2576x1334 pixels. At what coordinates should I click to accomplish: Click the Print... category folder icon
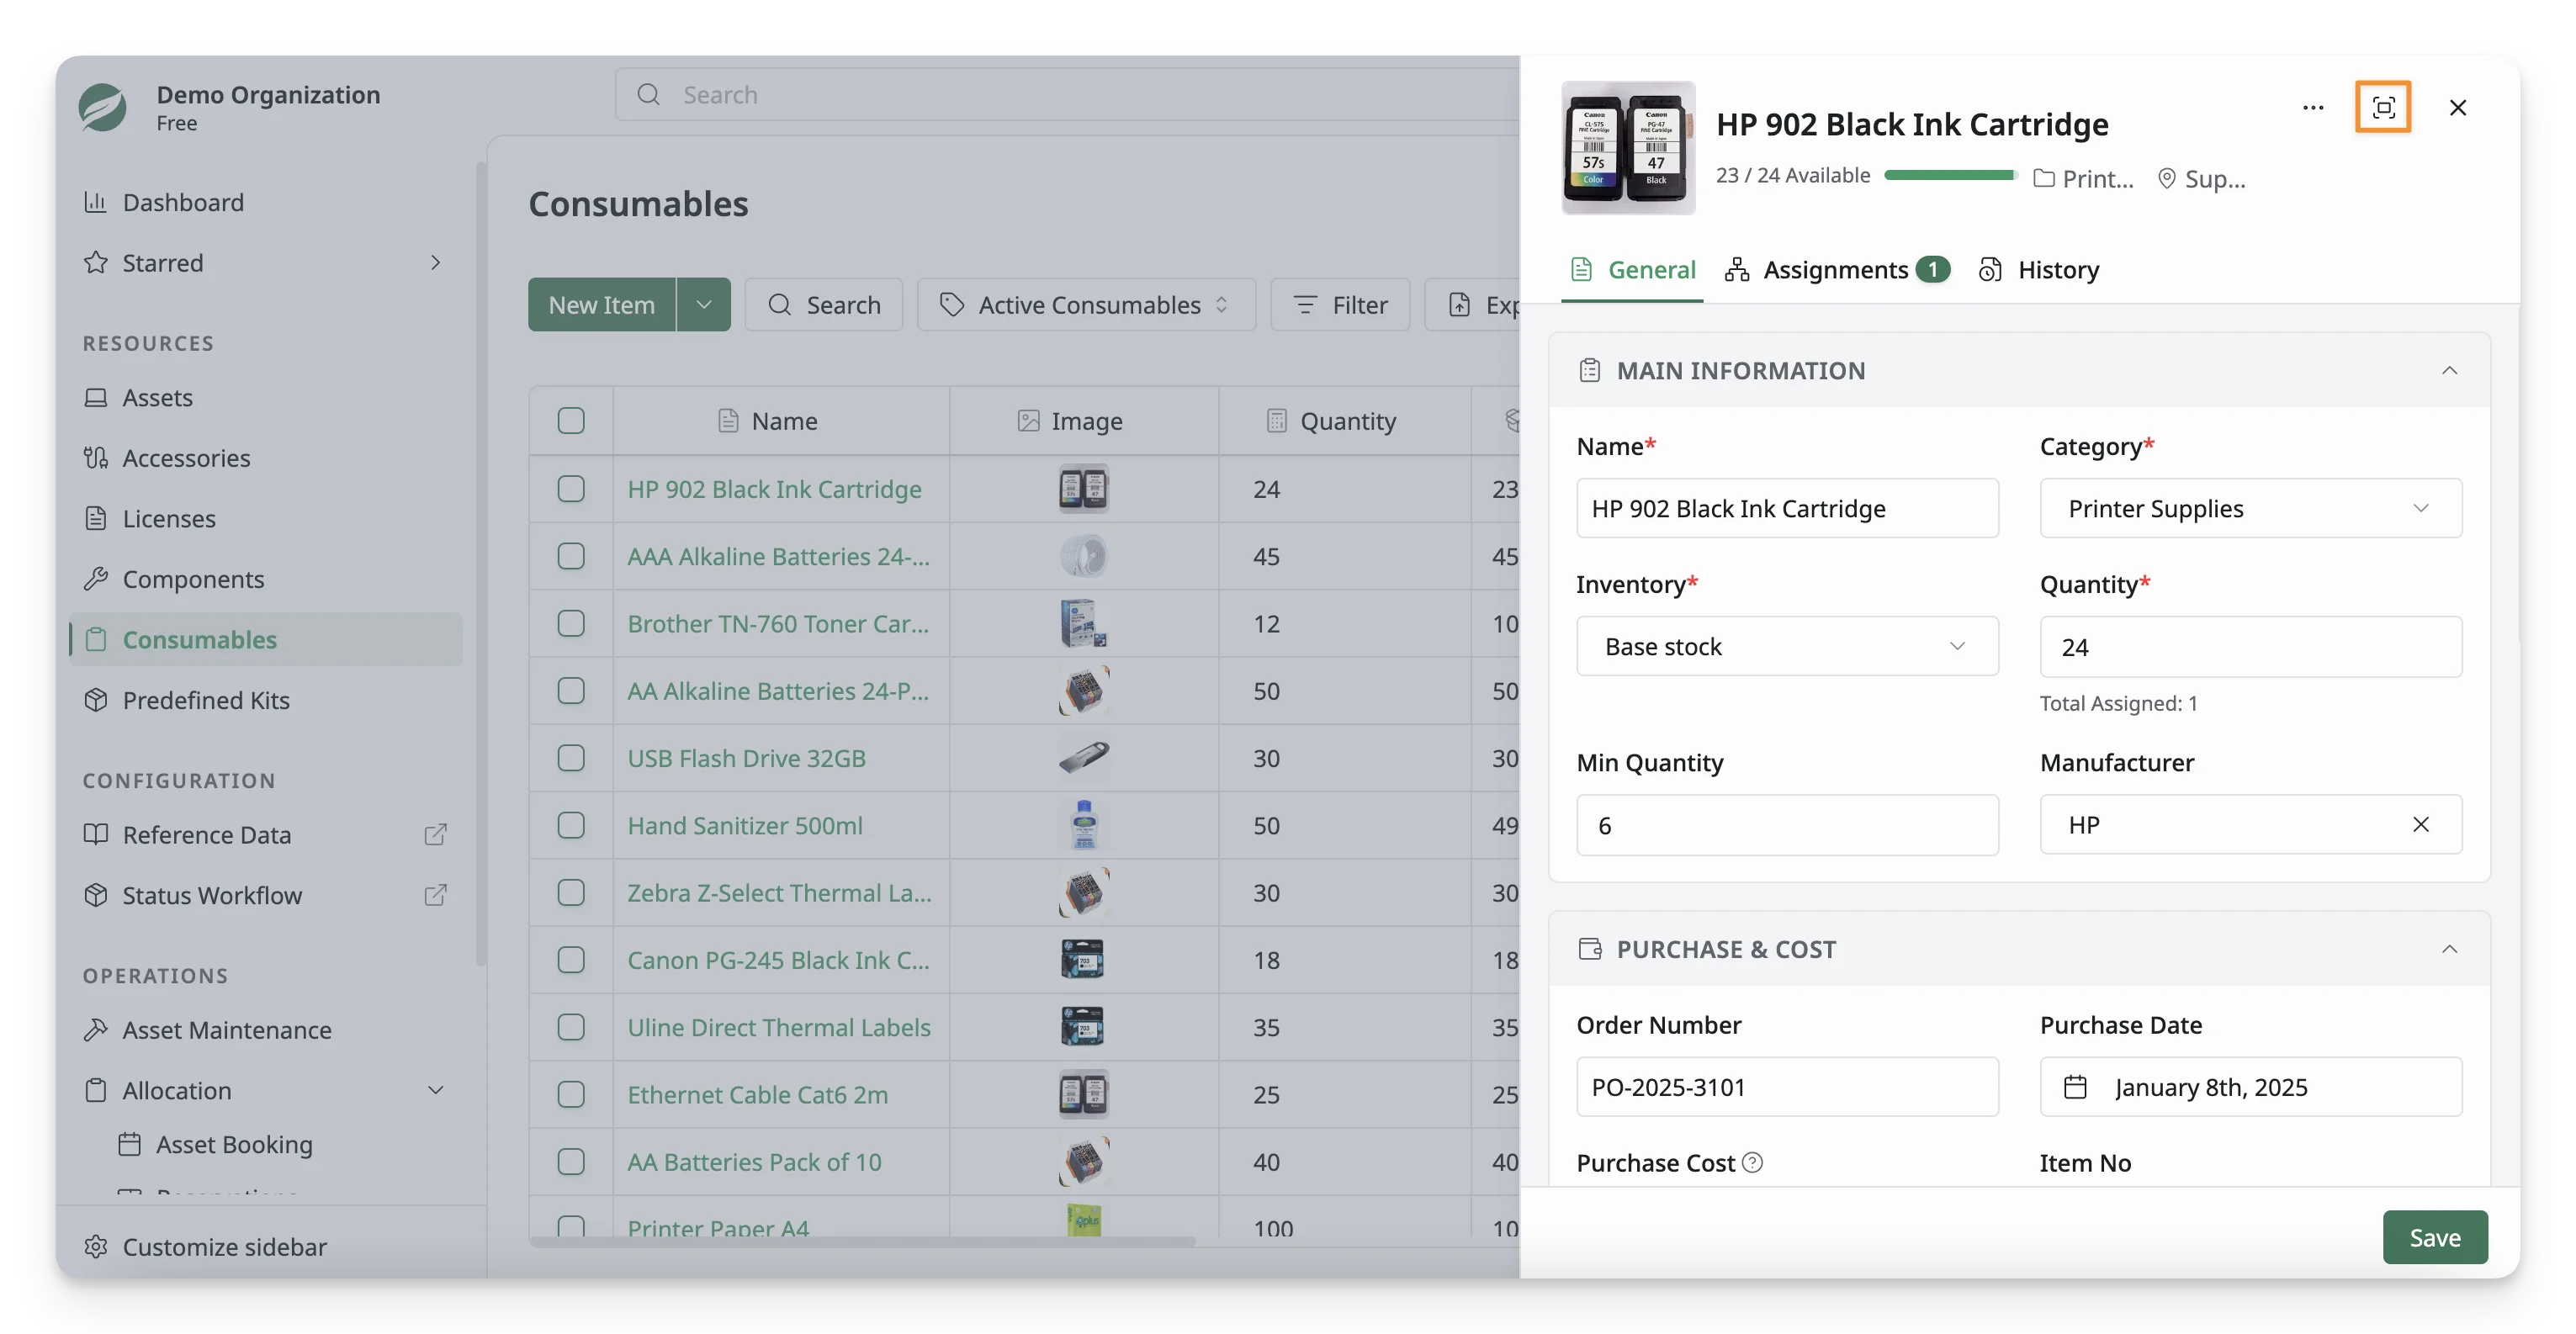point(2044,178)
